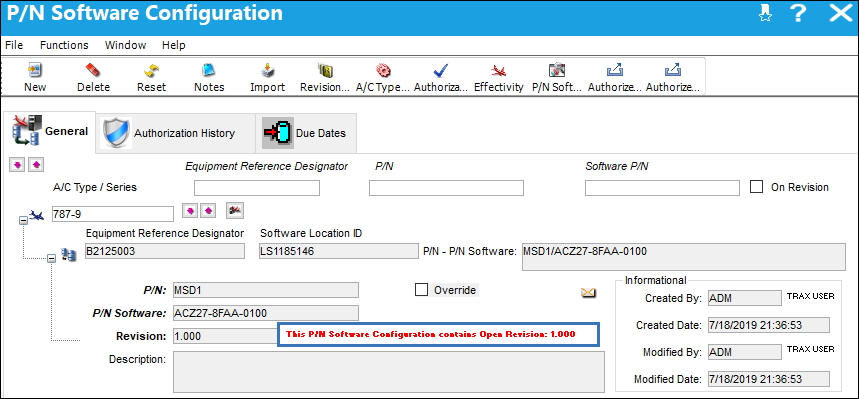Open the A/C Type... toolbar item
Screen dimensions: 859x399
(382, 77)
